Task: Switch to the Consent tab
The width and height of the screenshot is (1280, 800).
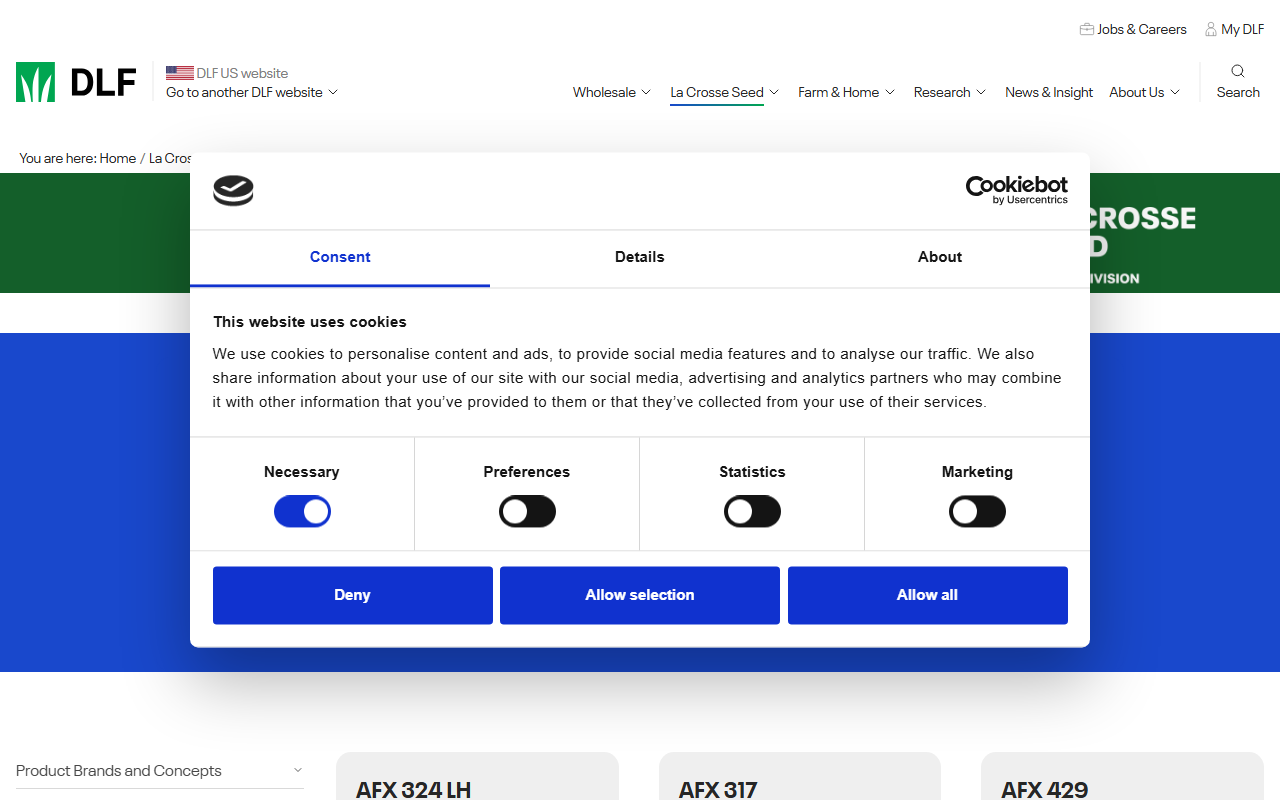Action: tap(340, 258)
